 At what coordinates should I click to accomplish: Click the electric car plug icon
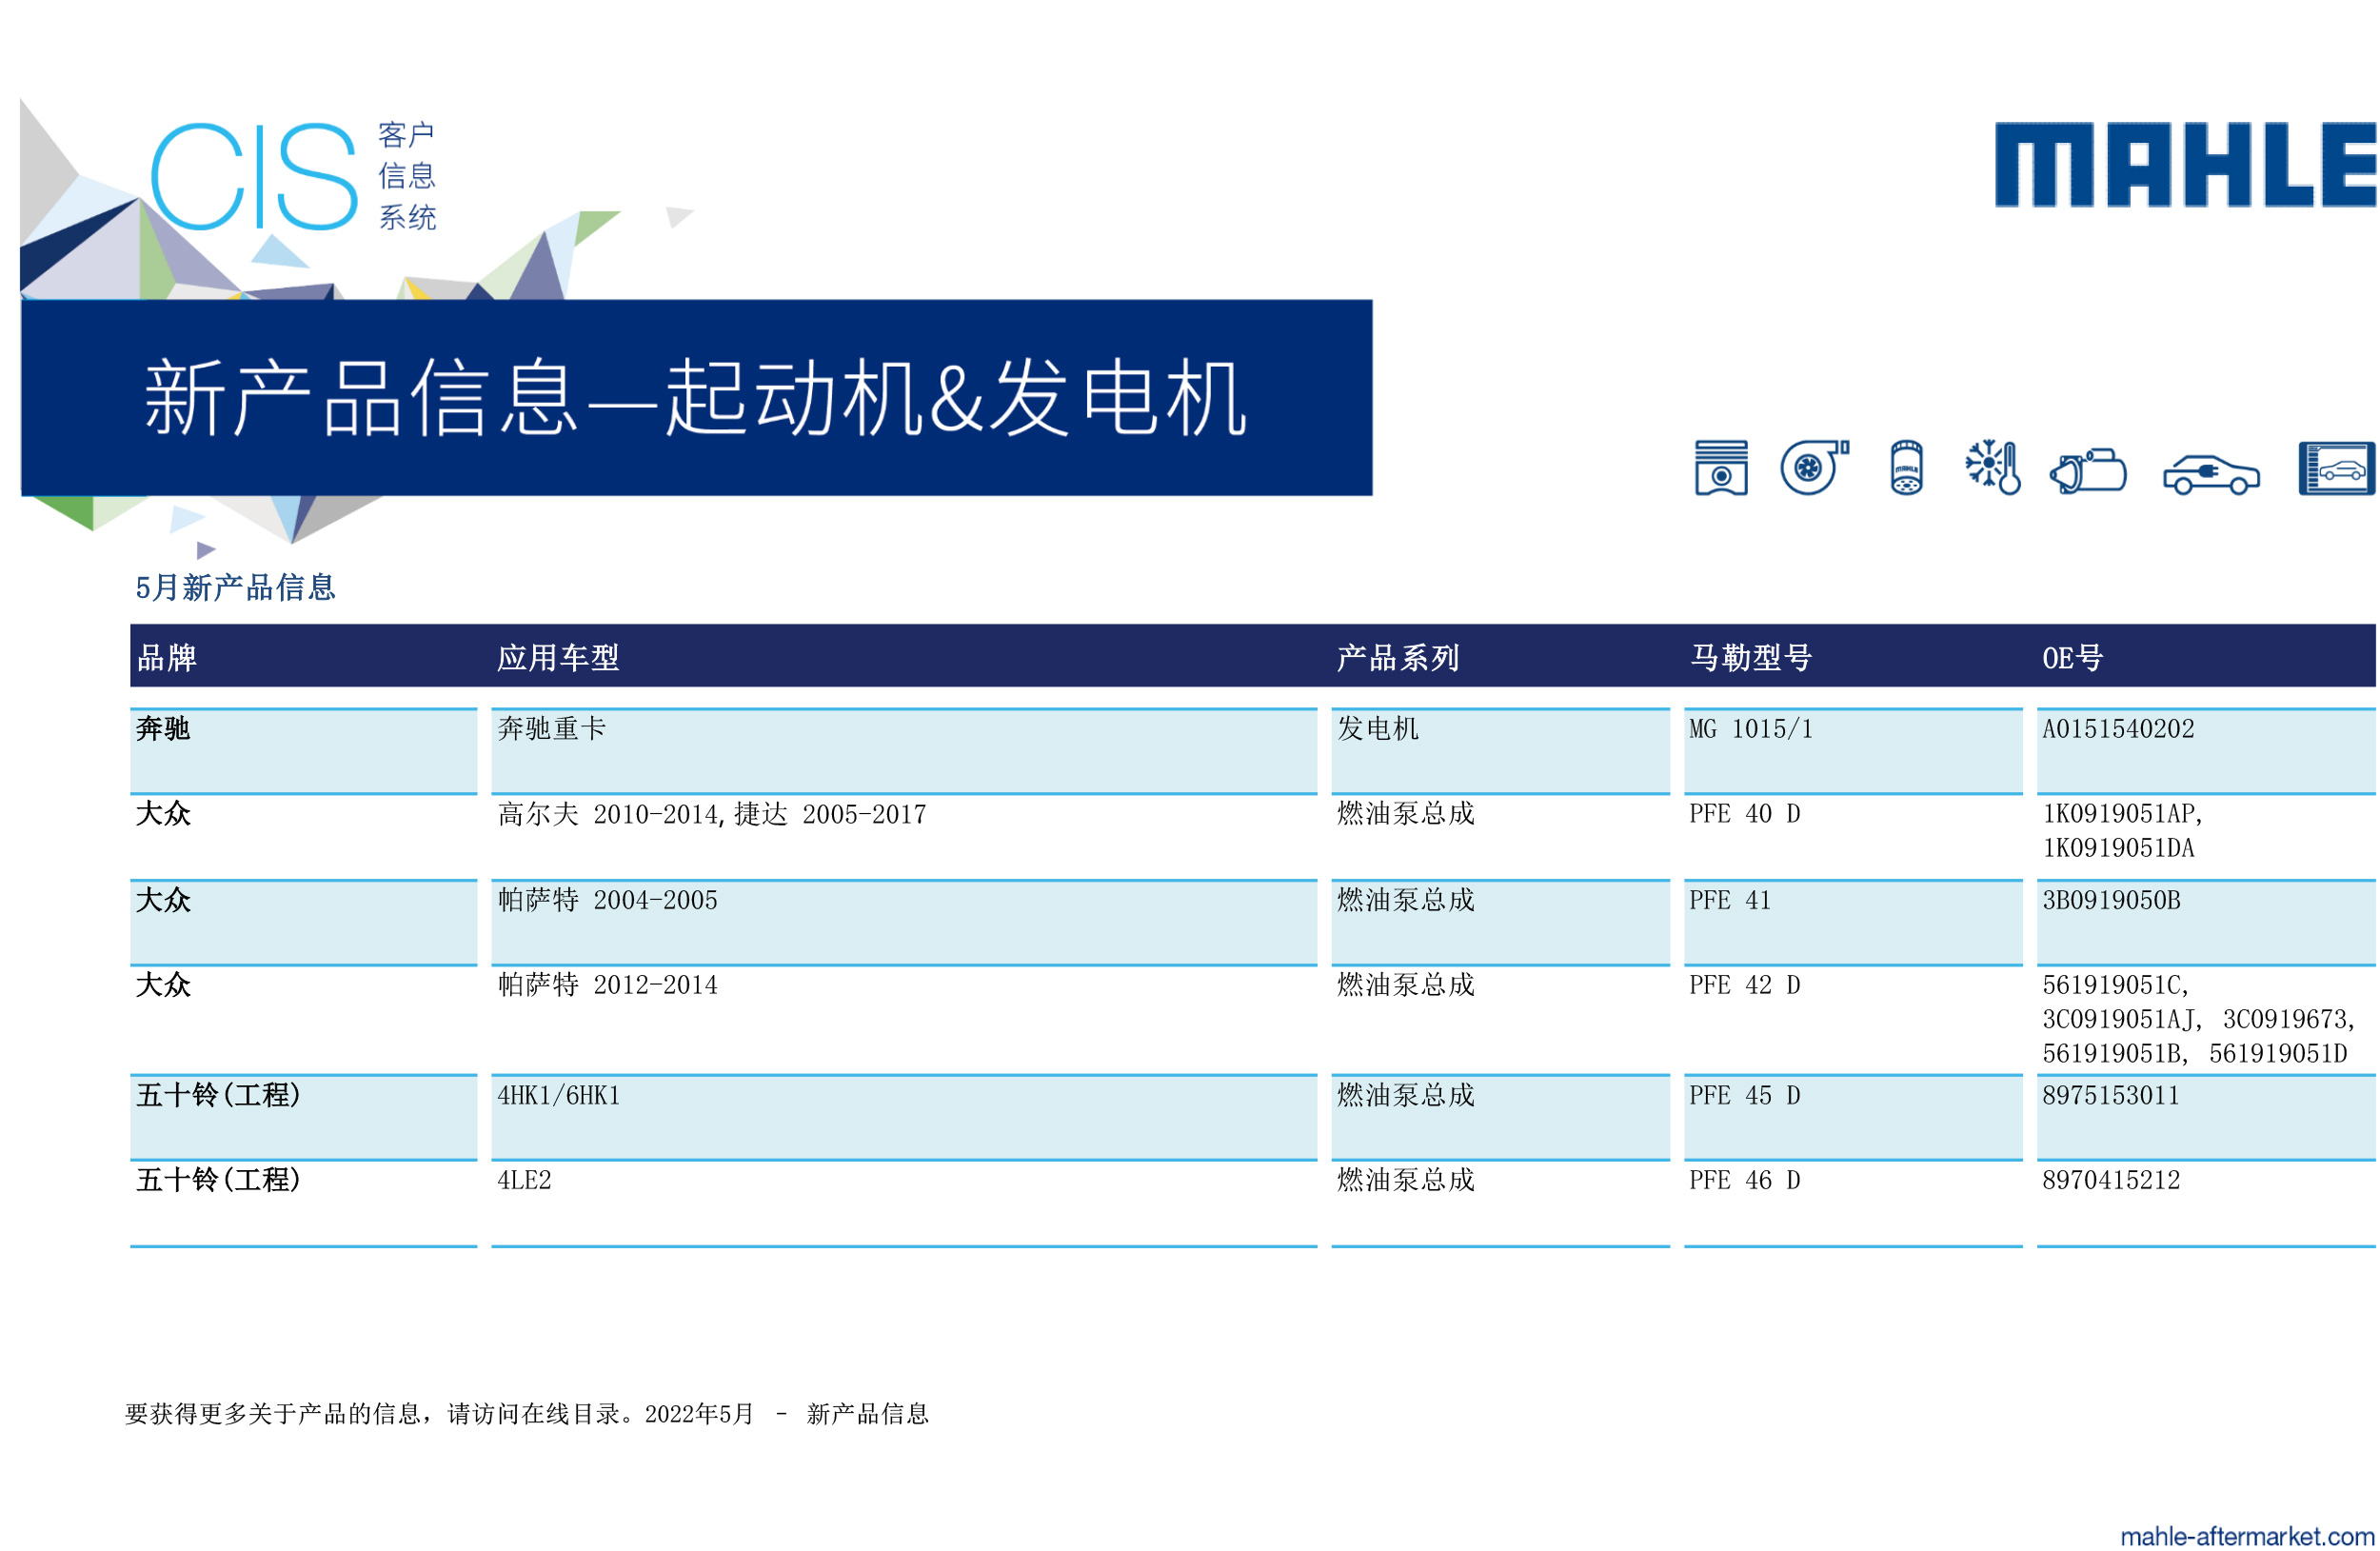(x=2210, y=474)
